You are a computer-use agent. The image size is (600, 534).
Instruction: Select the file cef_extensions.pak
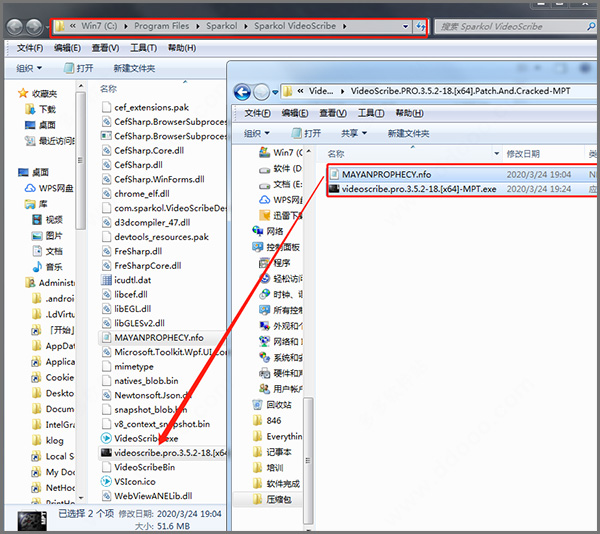pyautogui.click(x=145, y=107)
